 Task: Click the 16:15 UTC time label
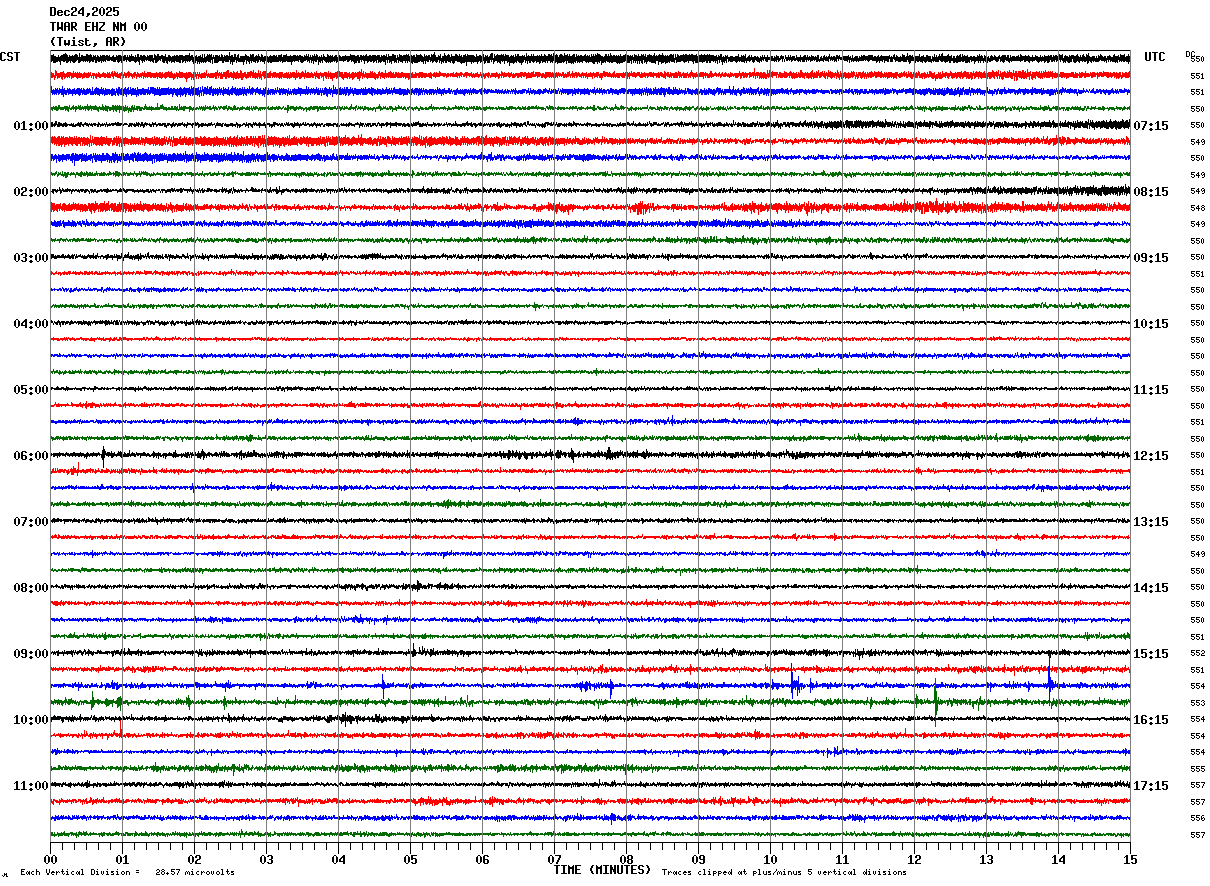1151,720
